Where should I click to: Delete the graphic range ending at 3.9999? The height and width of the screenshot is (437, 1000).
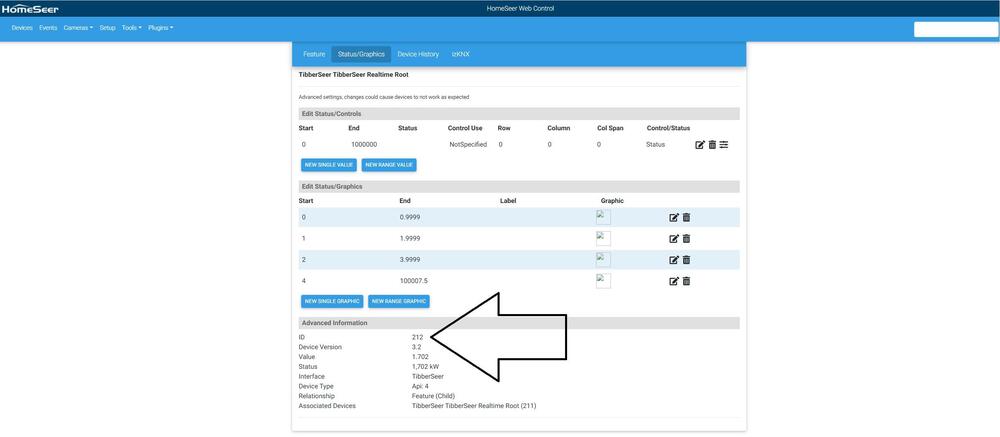686,260
